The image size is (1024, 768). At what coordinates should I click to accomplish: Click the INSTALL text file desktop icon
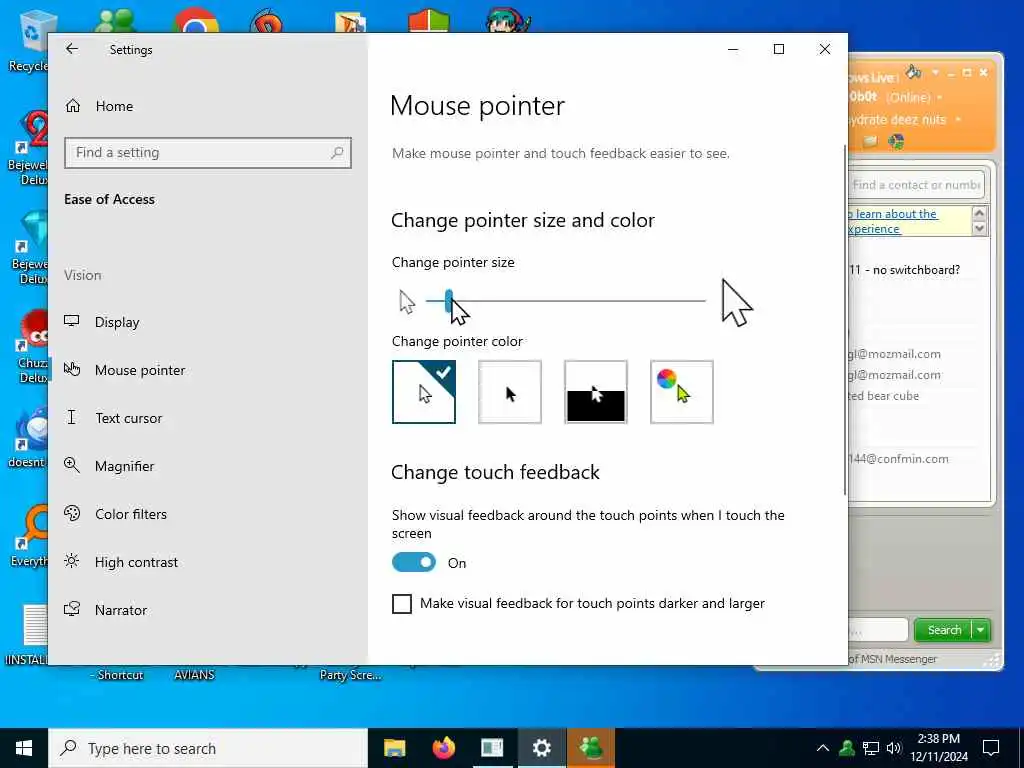pos(27,633)
